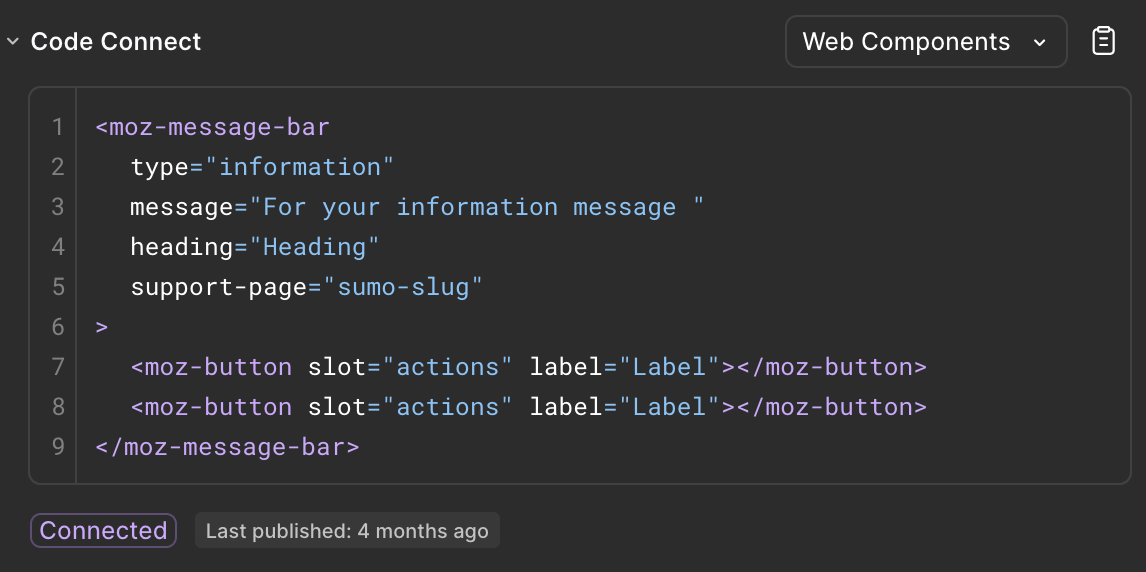Click line number 6 in gutter

(57, 327)
